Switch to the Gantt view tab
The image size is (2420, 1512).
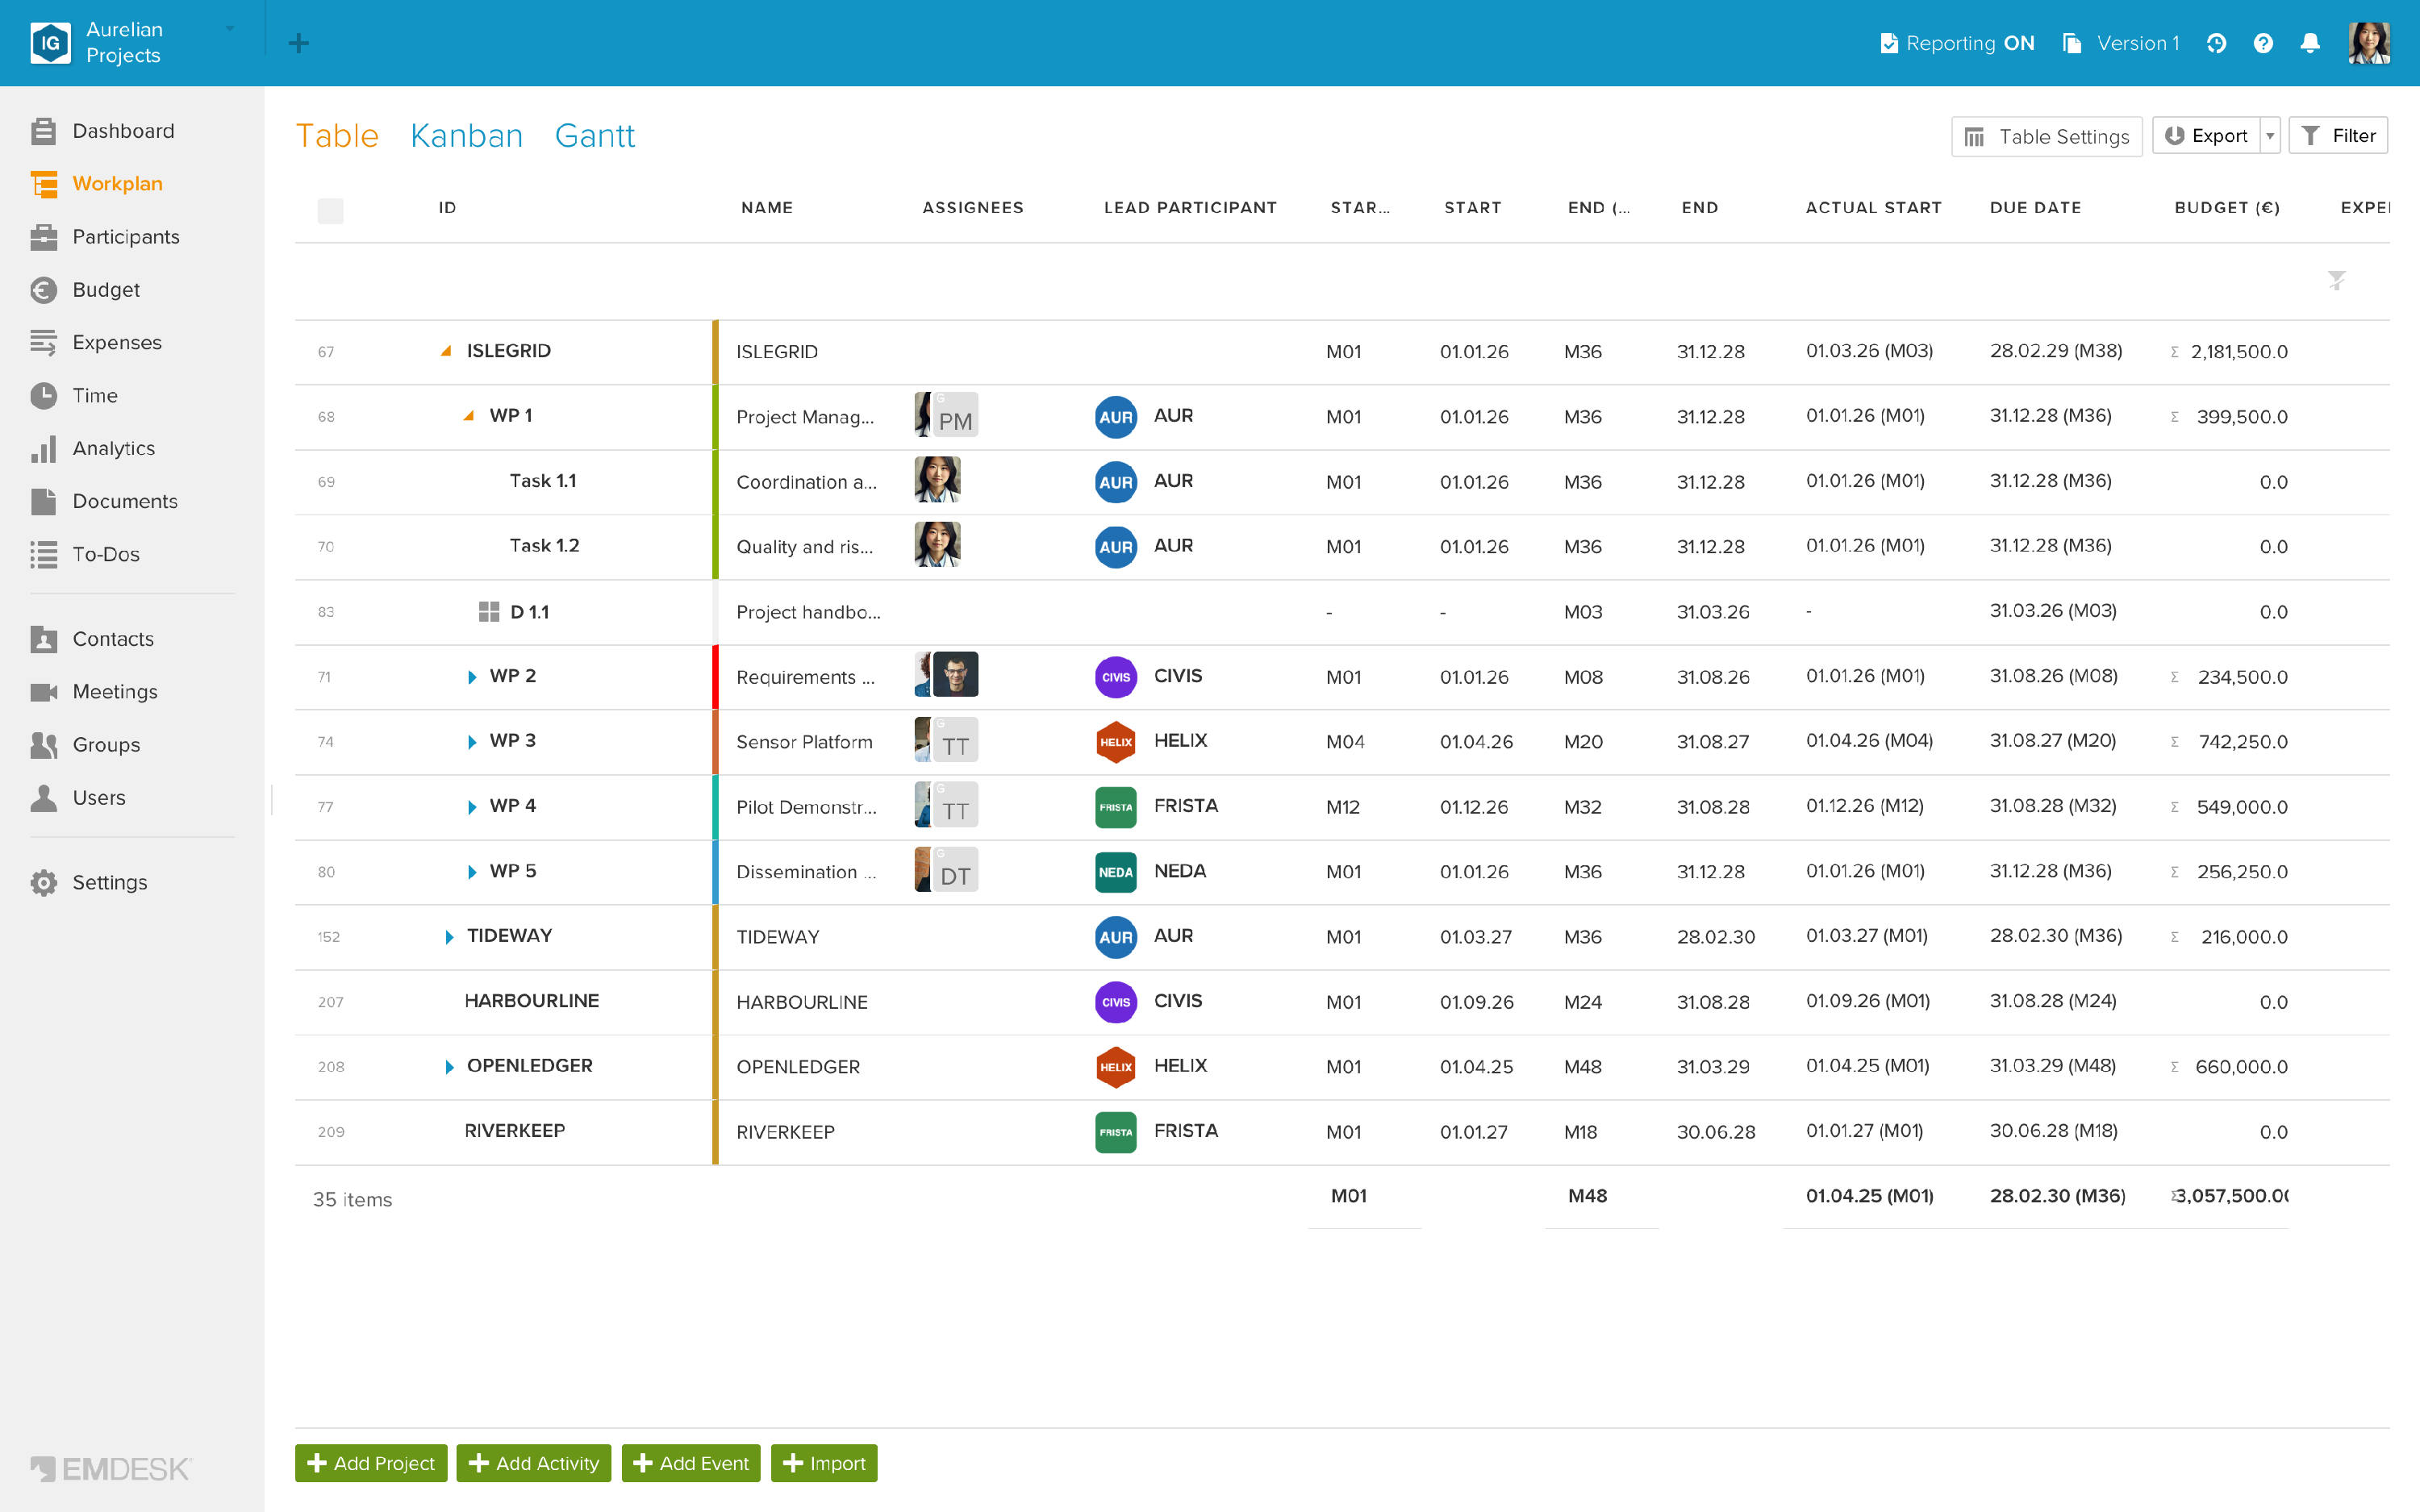pyautogui.click(x=594, y=135)
